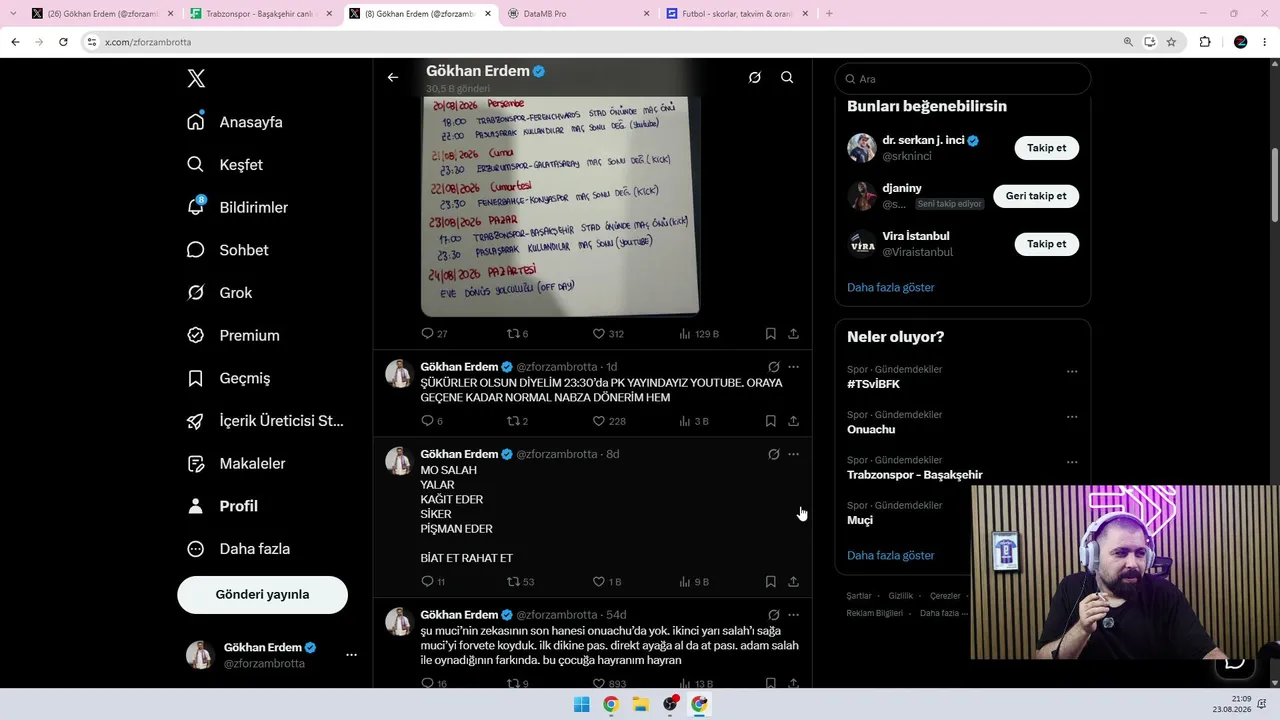Open İçerik Üreticisi Stüdyosu item
This screenshot has height=720, width=1280.
tap(265, 421)
